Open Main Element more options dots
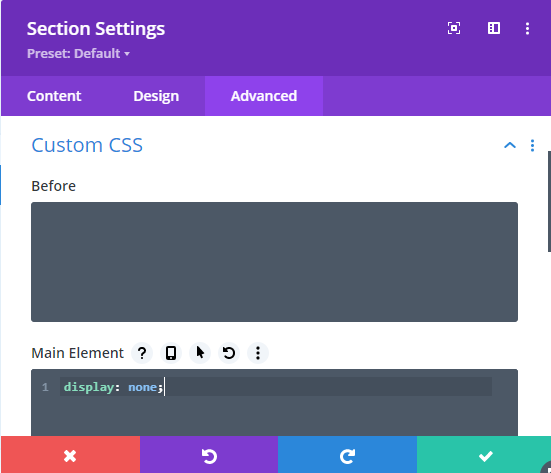551x473 pixels. click(x=258, y=353)
